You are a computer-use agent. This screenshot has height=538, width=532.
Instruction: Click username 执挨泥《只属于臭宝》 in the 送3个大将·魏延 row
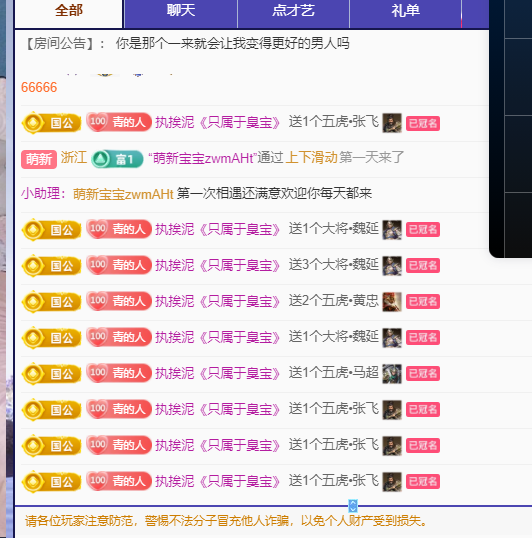[x=217, y=266]
